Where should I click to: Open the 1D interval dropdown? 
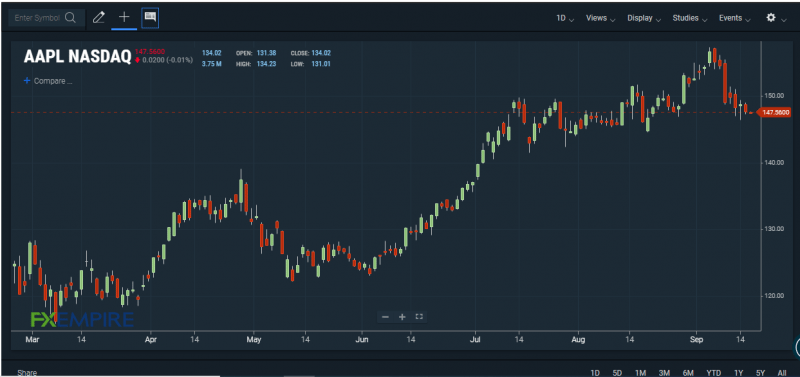coord(565,18)
